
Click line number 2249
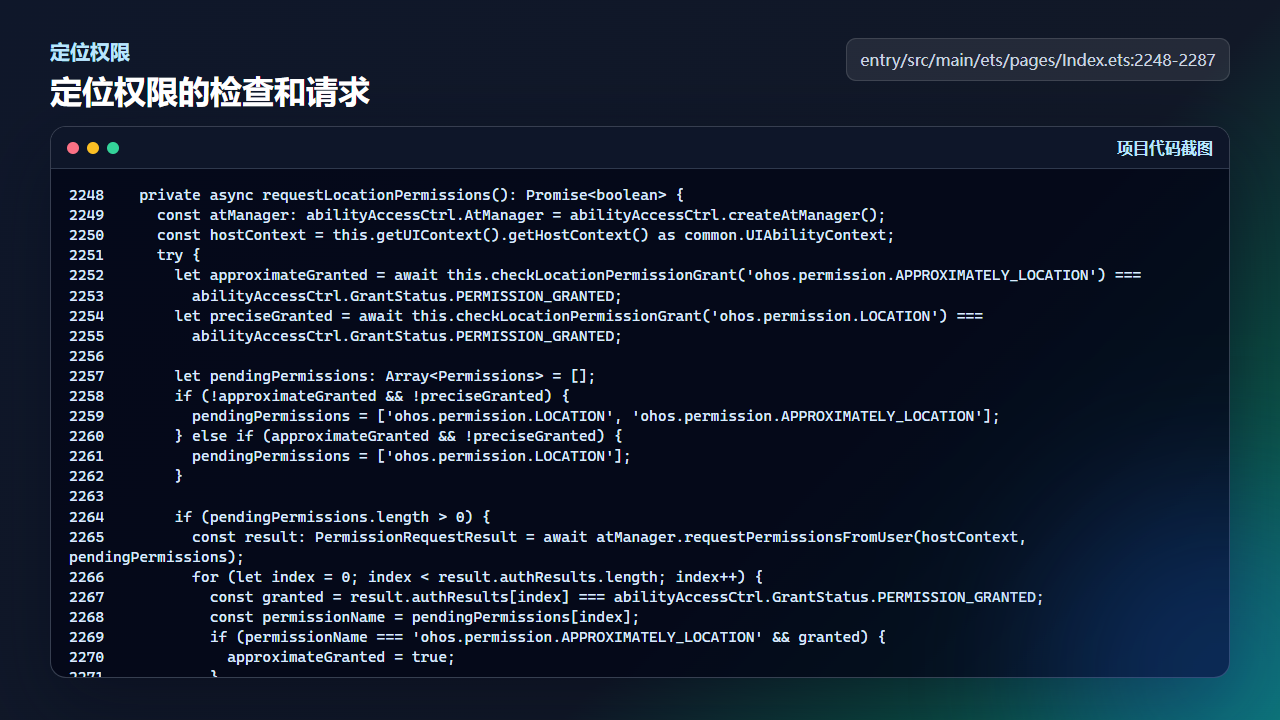pos(86,215)
